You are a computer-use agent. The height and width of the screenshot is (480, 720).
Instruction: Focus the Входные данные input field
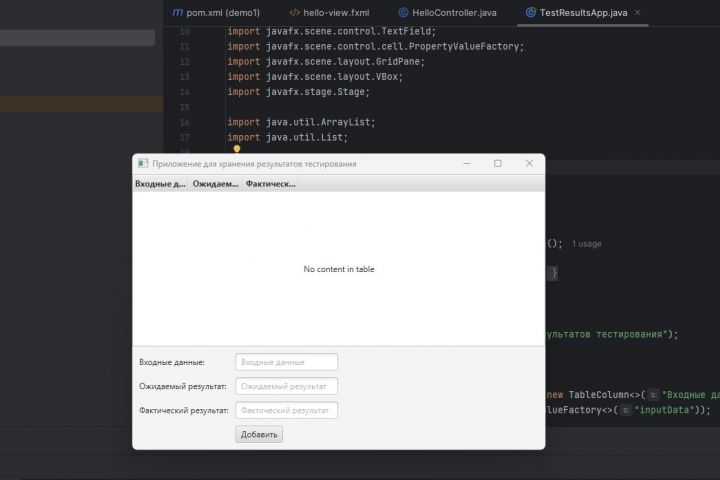coord(287,362)
